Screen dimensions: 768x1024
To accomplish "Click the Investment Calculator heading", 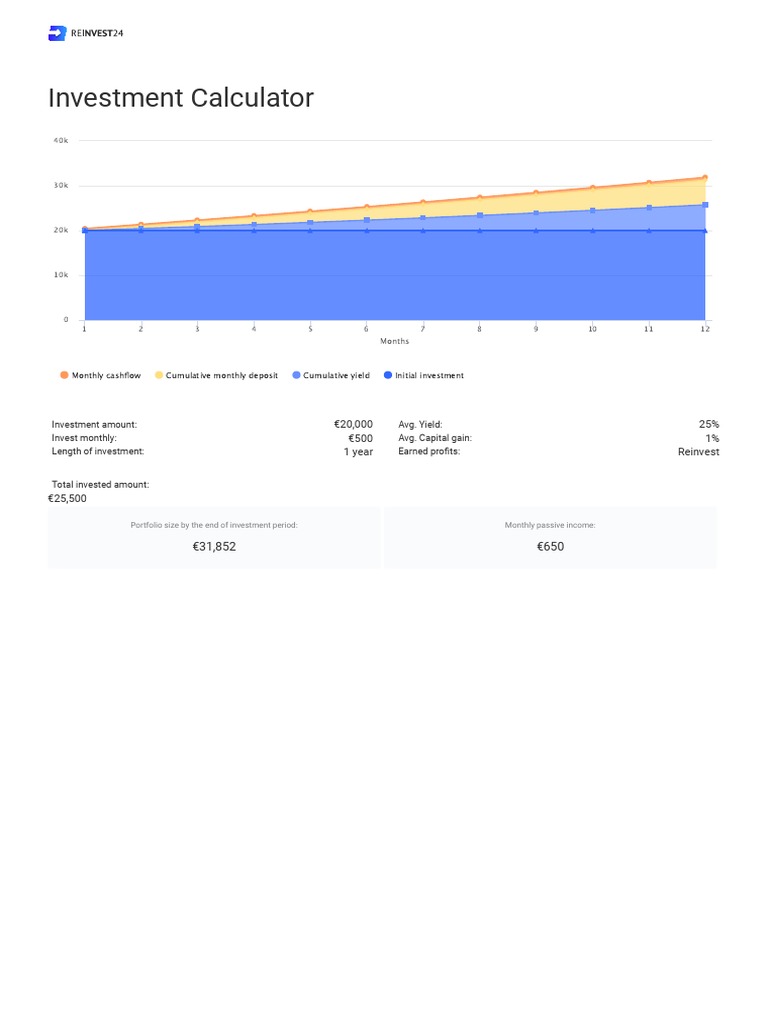I will pyautogui.click(x=181, y=98).
